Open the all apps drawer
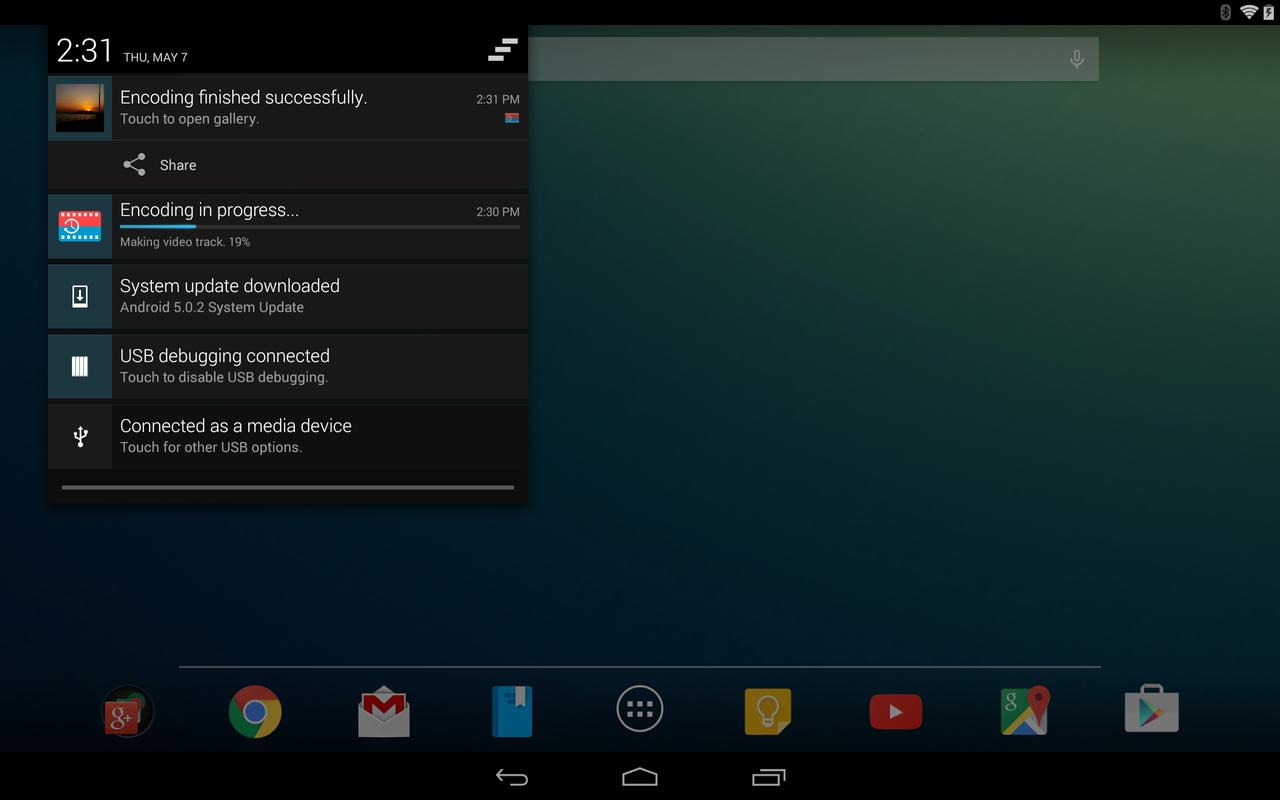Viewport: 1280px width, 800px height. click(640, 710)
